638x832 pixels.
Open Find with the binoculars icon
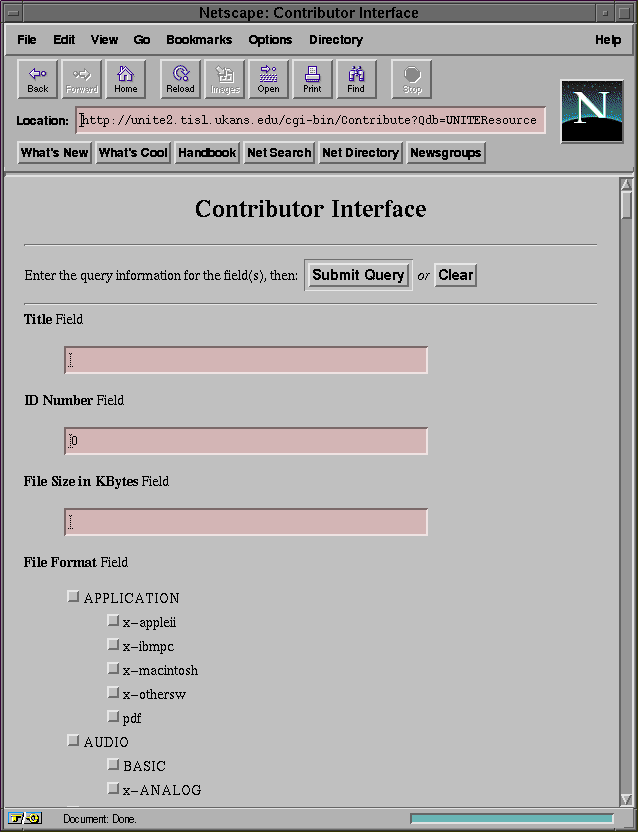tap(357, 79)
